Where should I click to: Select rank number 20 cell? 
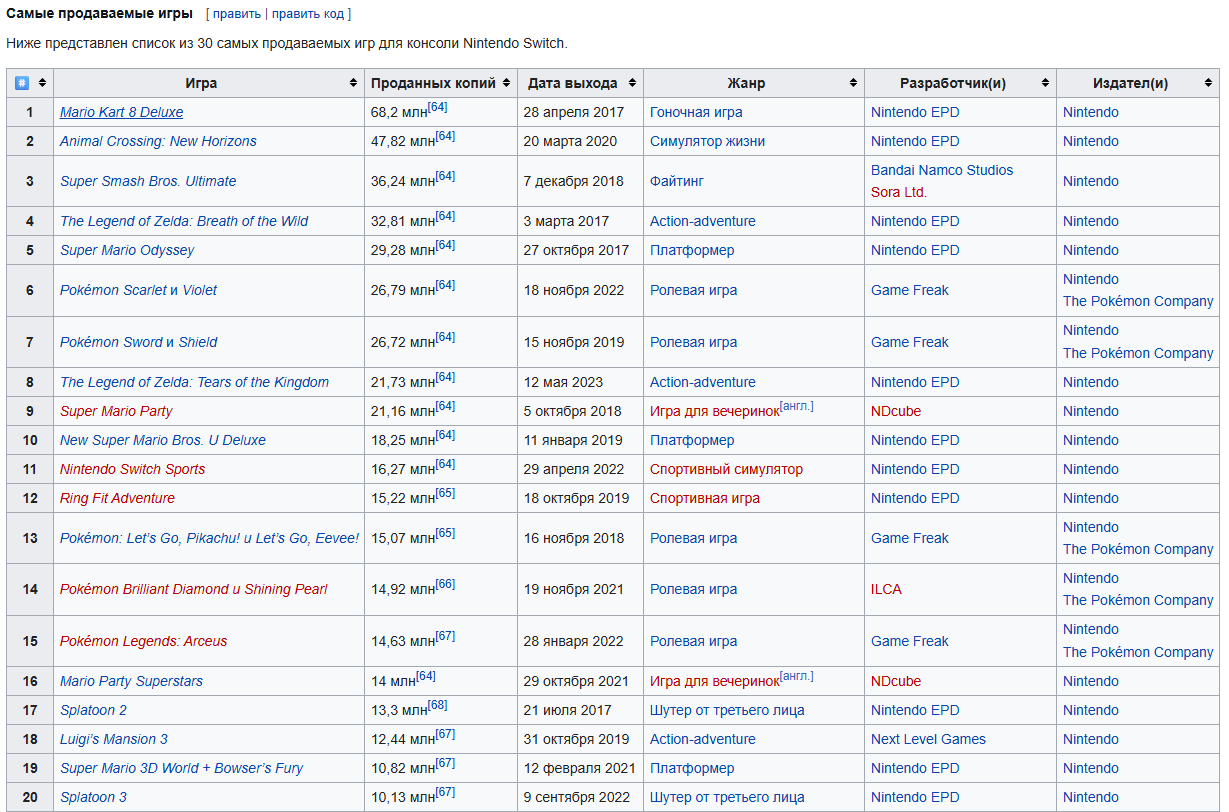[x=30, y=797]
